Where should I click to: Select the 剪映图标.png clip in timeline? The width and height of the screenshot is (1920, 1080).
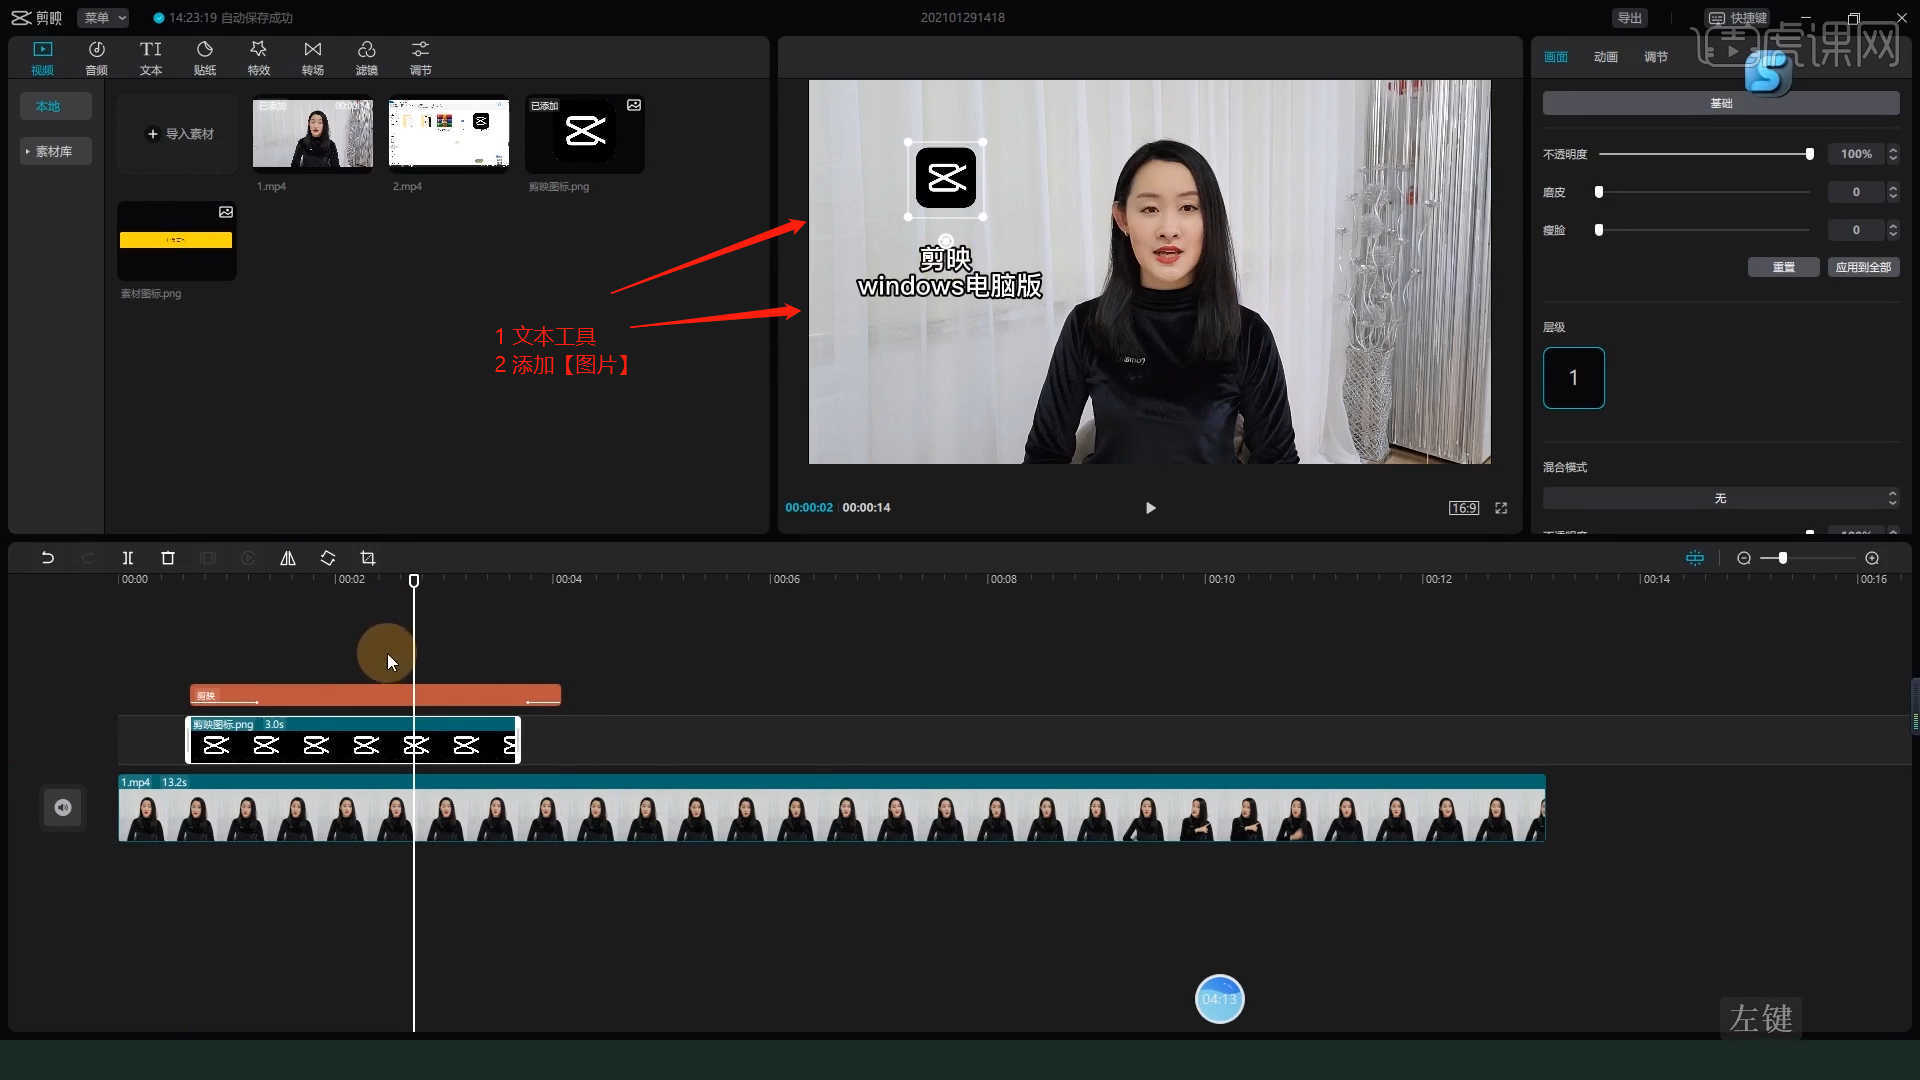tap(353, 740)
